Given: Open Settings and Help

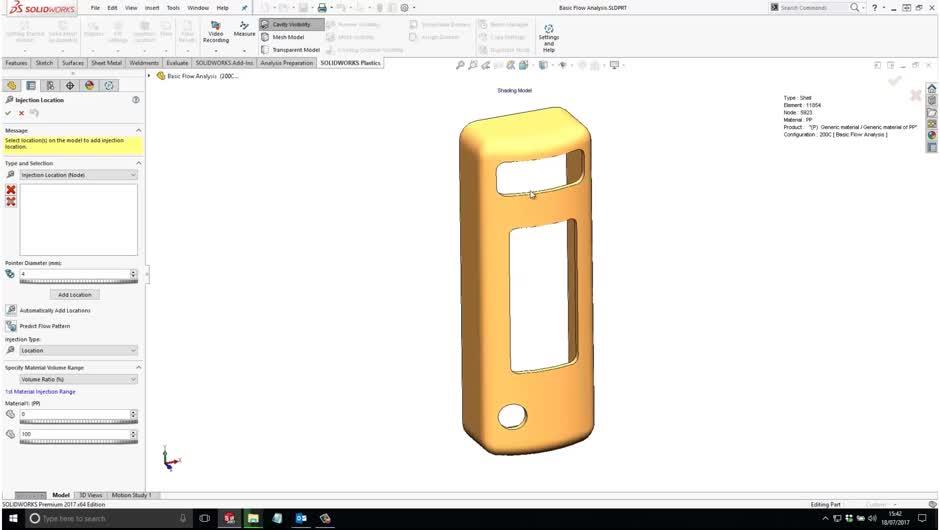Looking at the screenshot, I should point(548,37).
